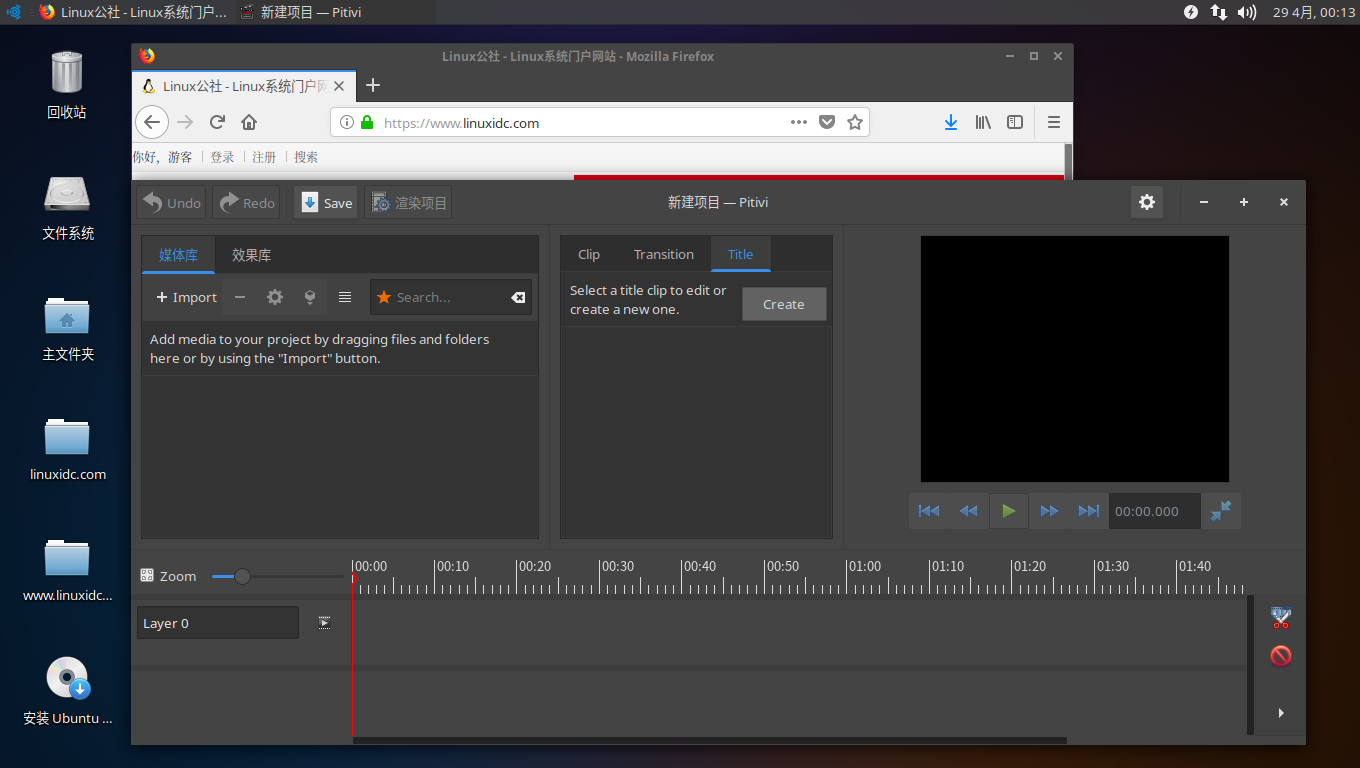Expand the timeline toolbar overflow arrow
This screenshot has width=1360, height=768.
tap(1281, 713)
